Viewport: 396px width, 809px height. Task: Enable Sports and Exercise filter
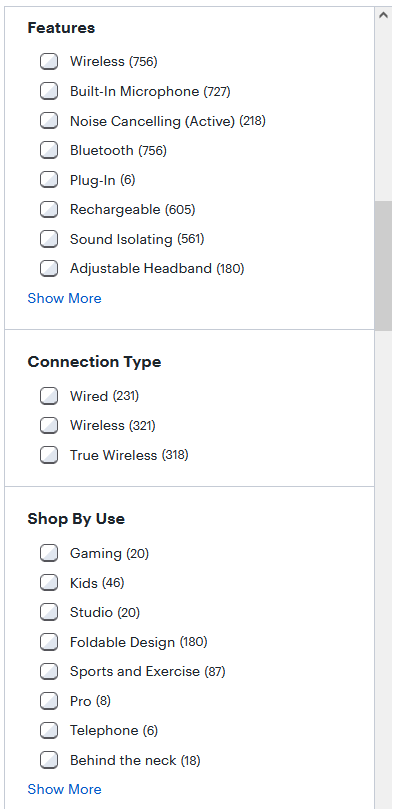(49, 671)
